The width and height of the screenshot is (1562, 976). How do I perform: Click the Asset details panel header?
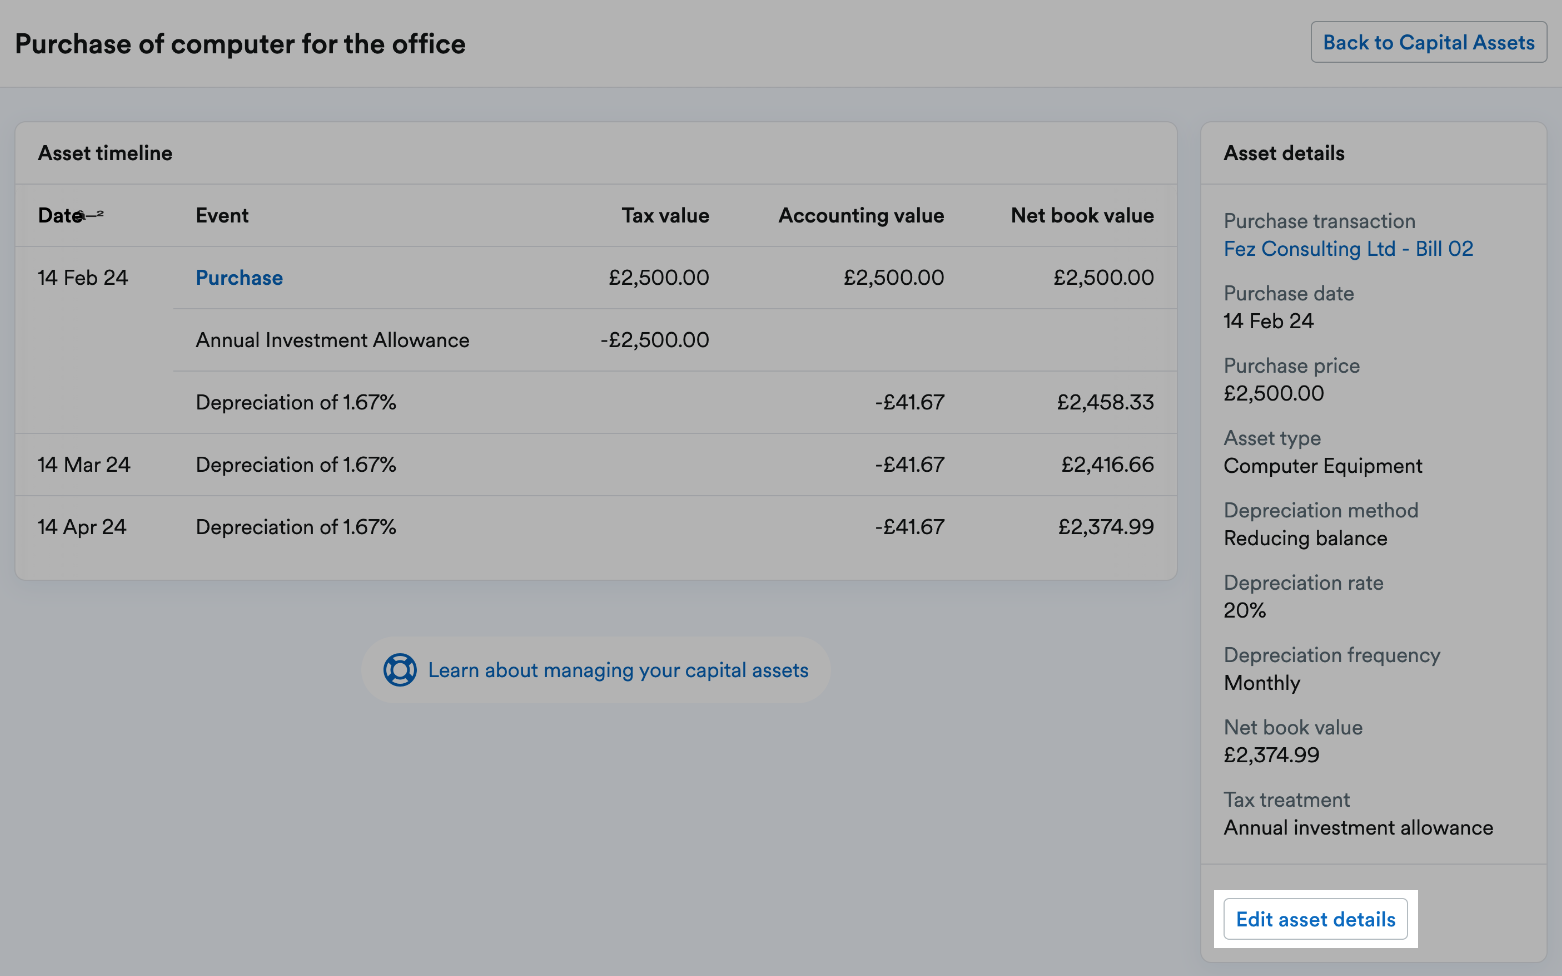1284,153
